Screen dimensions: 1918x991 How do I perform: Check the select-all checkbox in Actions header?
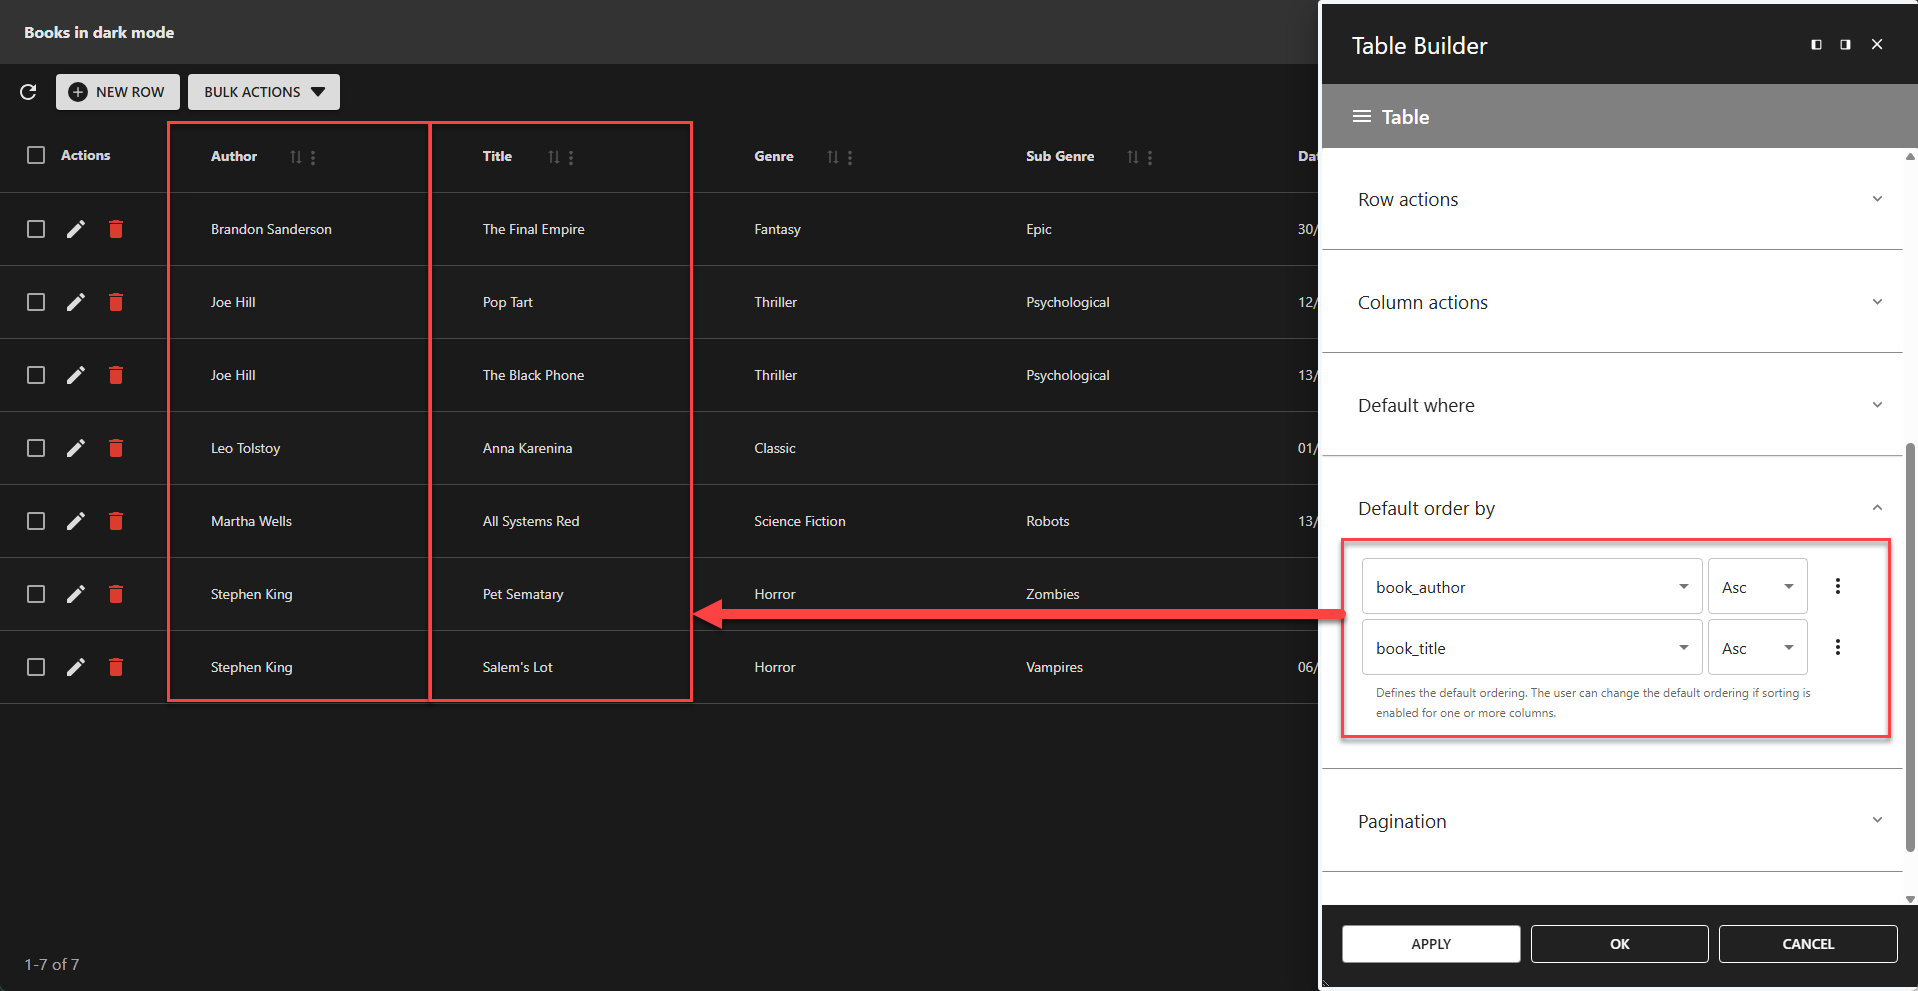(36, 155)
